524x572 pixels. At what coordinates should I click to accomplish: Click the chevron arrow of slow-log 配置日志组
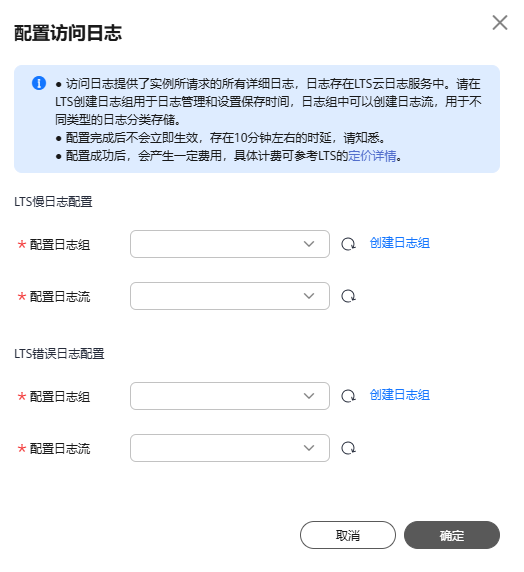(309, 244)
